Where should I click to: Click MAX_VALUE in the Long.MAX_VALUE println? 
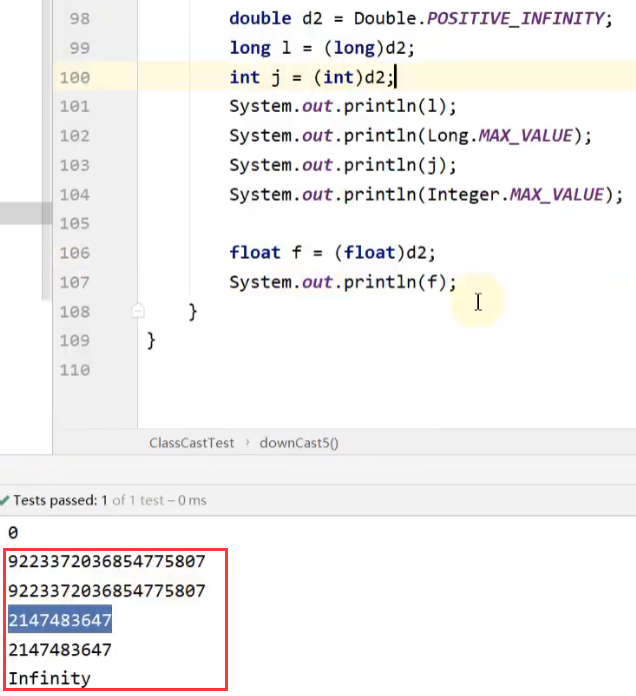click(x=526, y=135)
